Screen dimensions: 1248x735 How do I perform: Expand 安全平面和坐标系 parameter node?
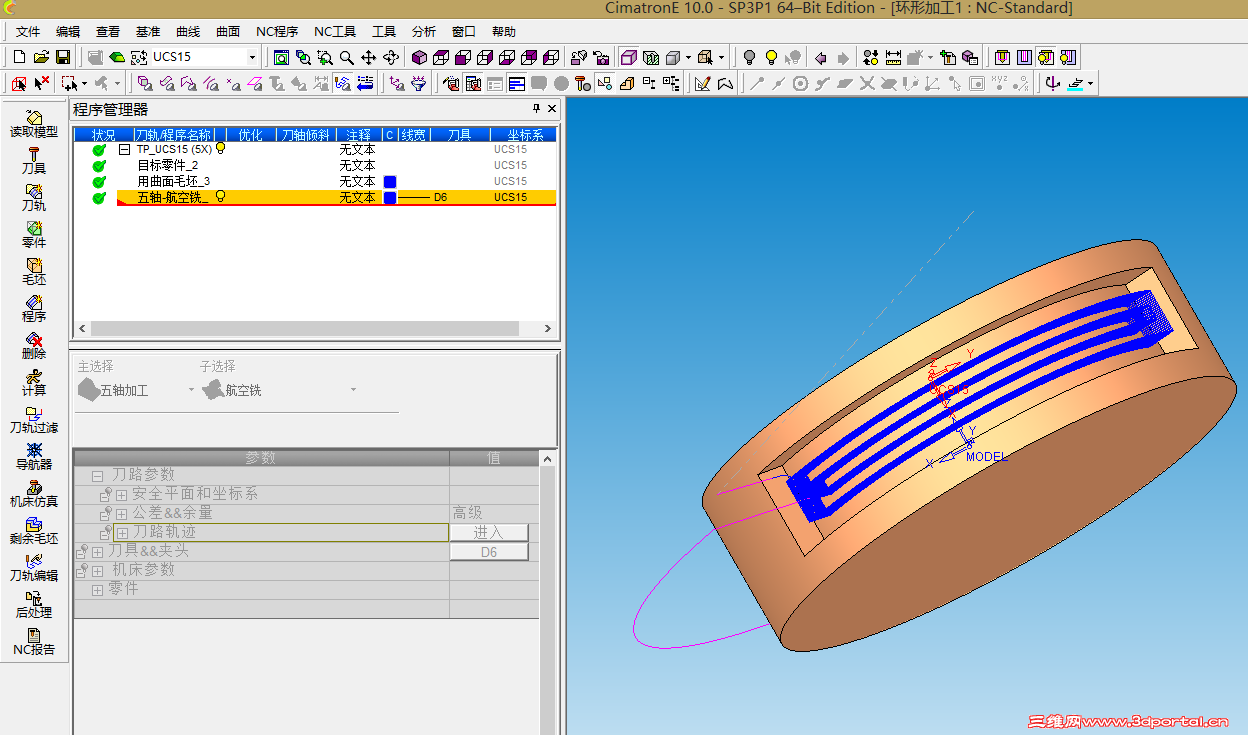[121, 495]
